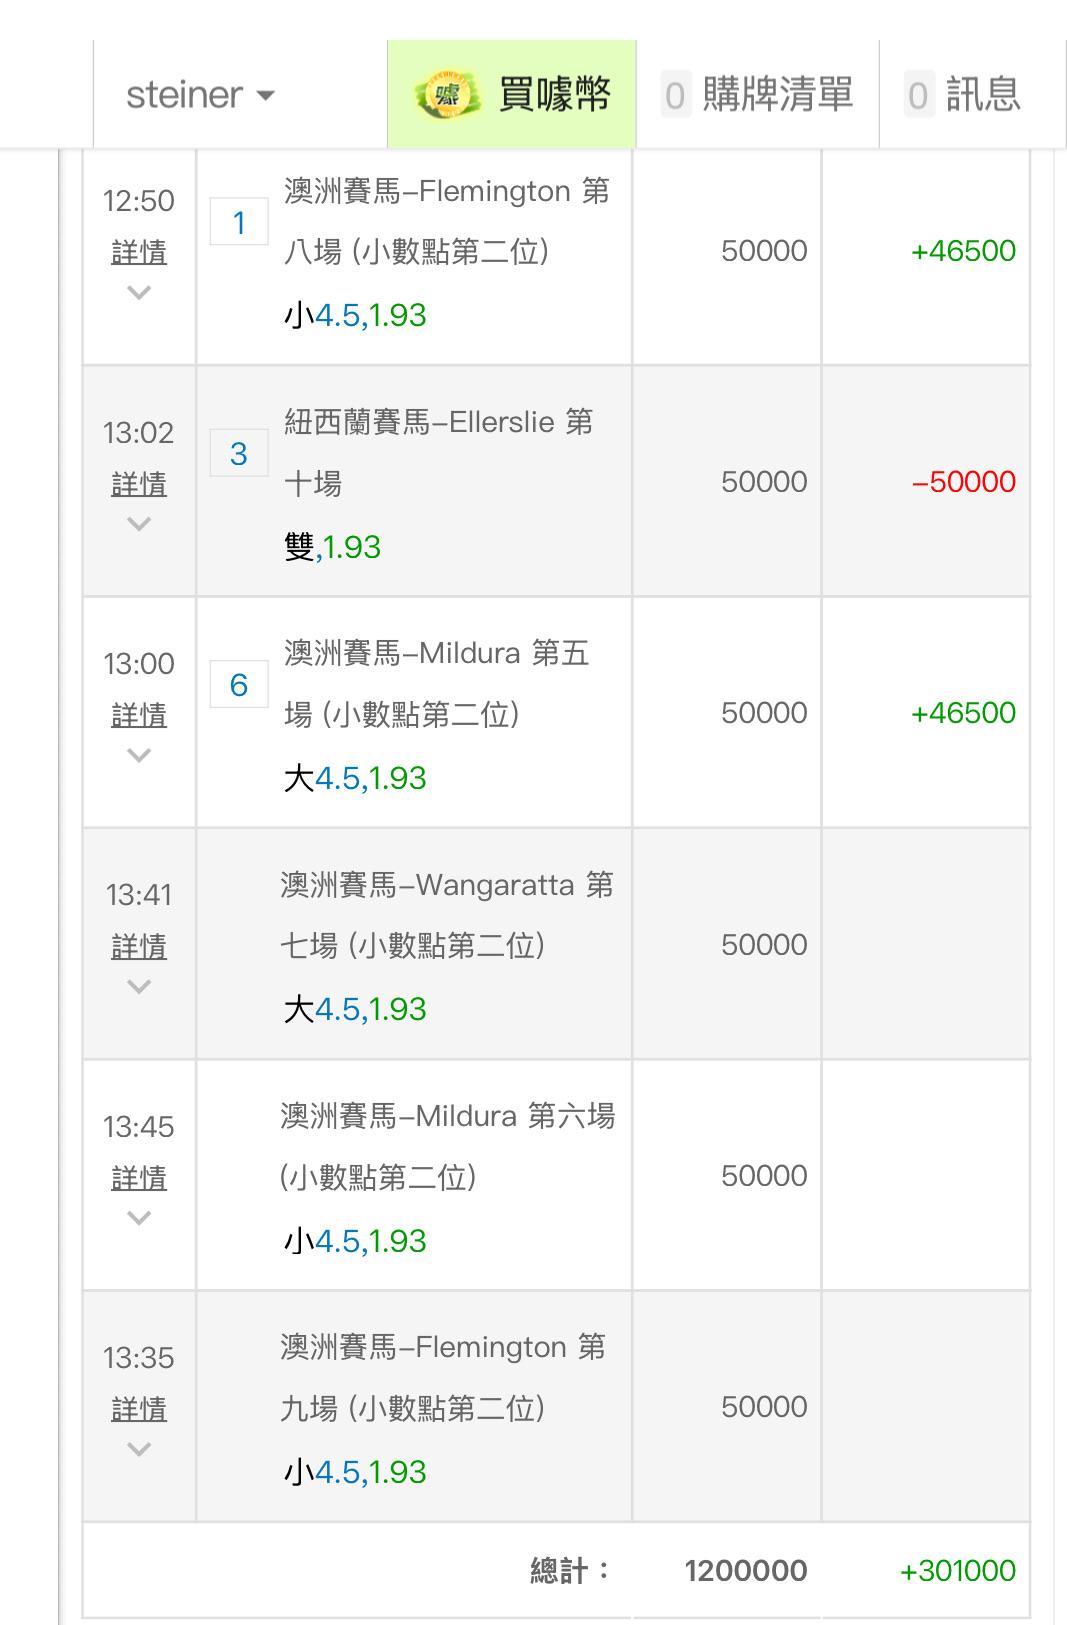1067x1625 pixels.
Task: Click the Ellerslie 第十場 race title
Action: 438,452
